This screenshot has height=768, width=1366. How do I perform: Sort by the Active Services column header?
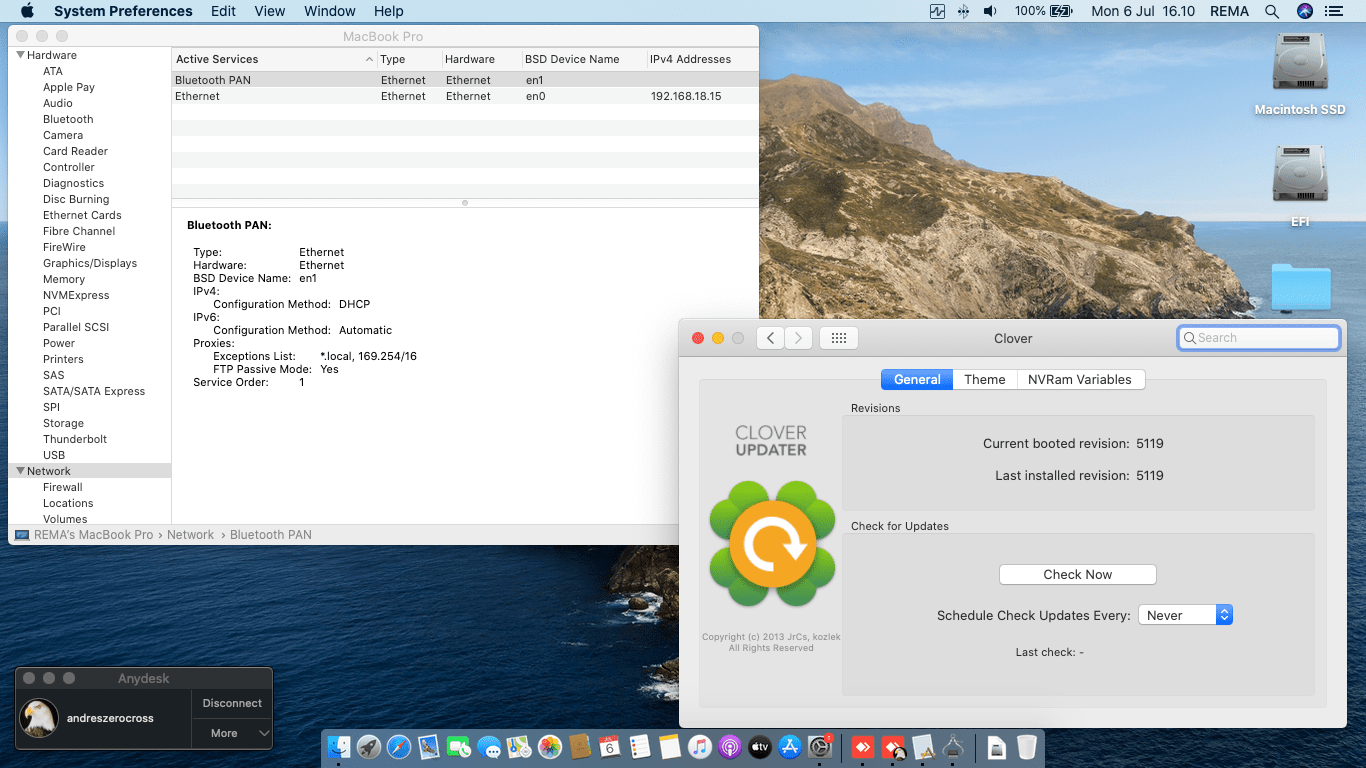[x=274, y=59]
